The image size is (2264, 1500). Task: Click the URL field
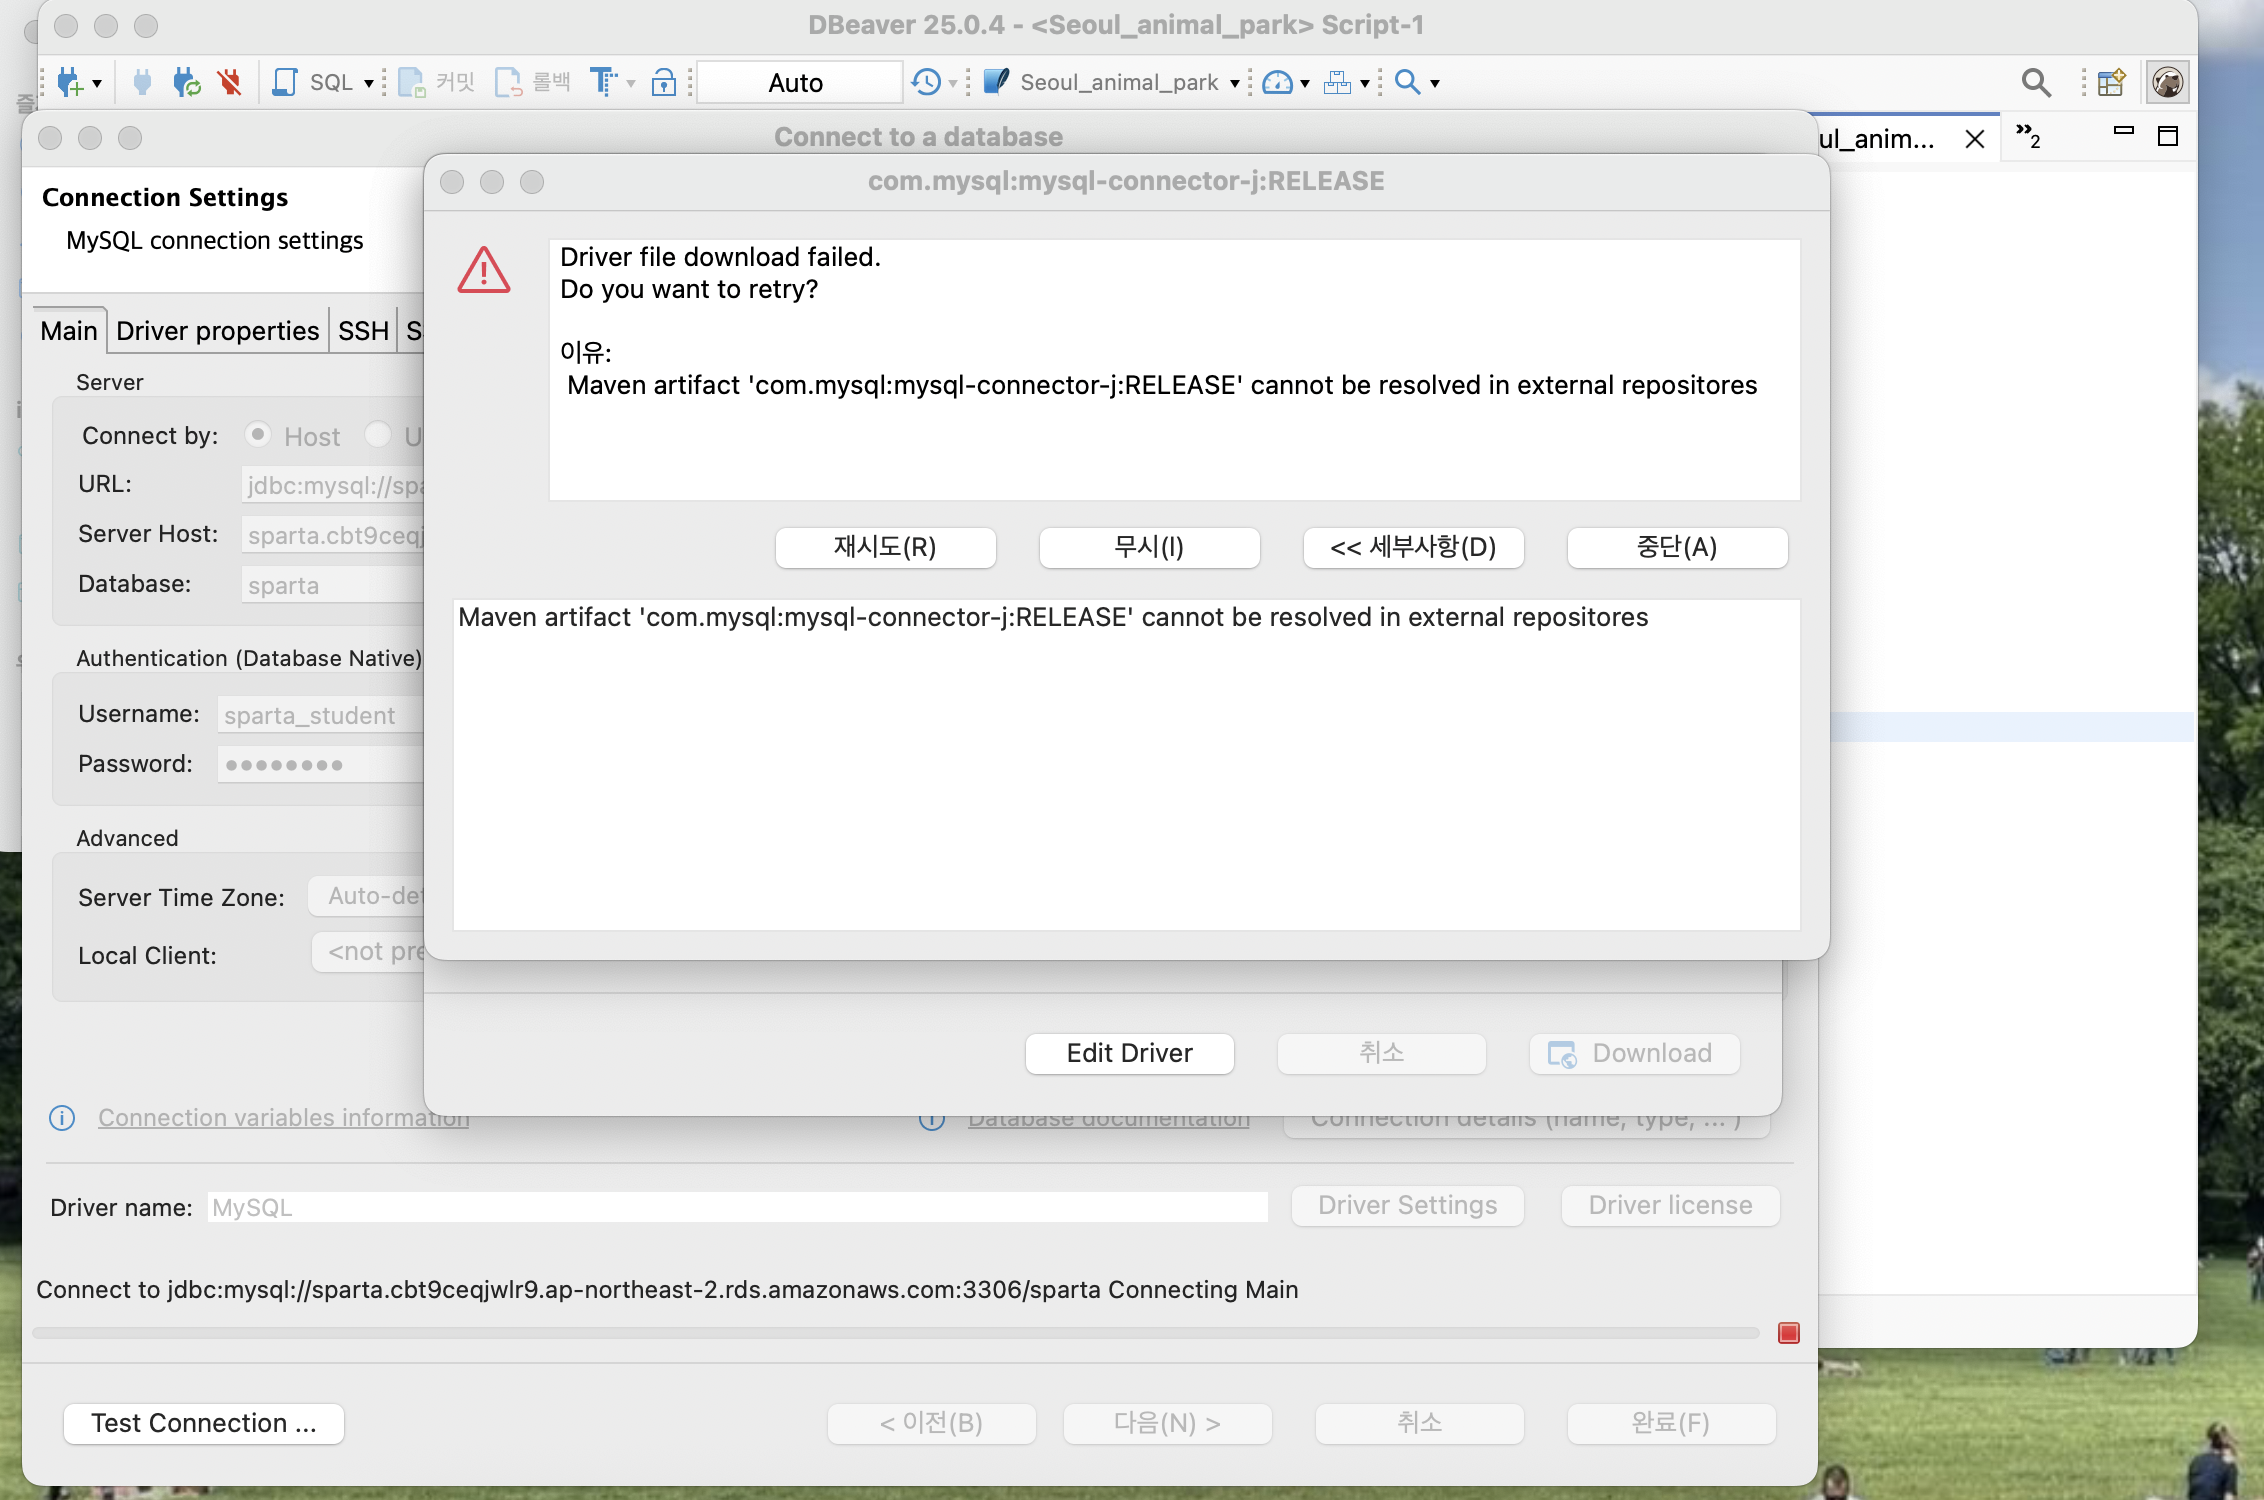coord(333,485)
